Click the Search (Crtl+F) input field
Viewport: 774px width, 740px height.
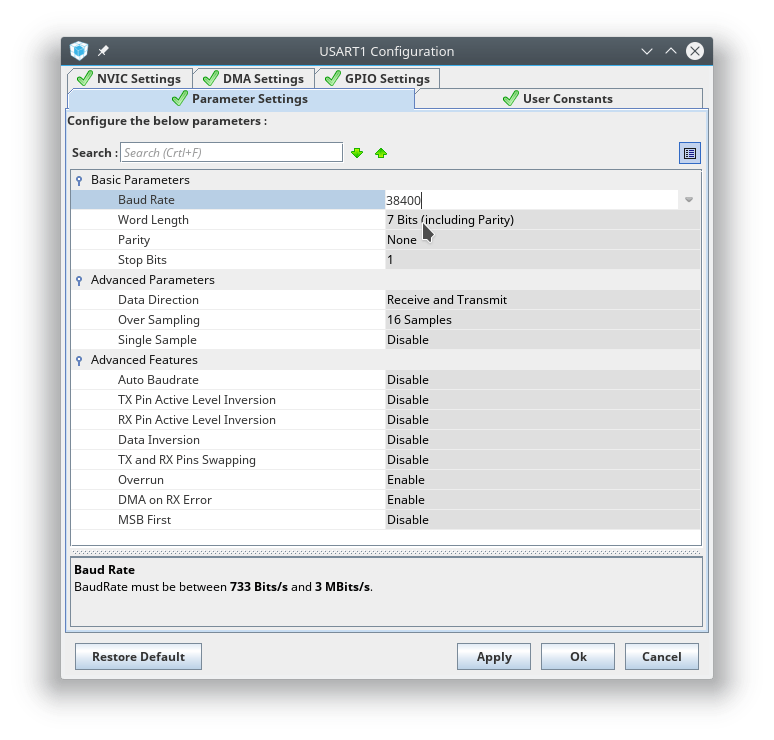point(231,153)
